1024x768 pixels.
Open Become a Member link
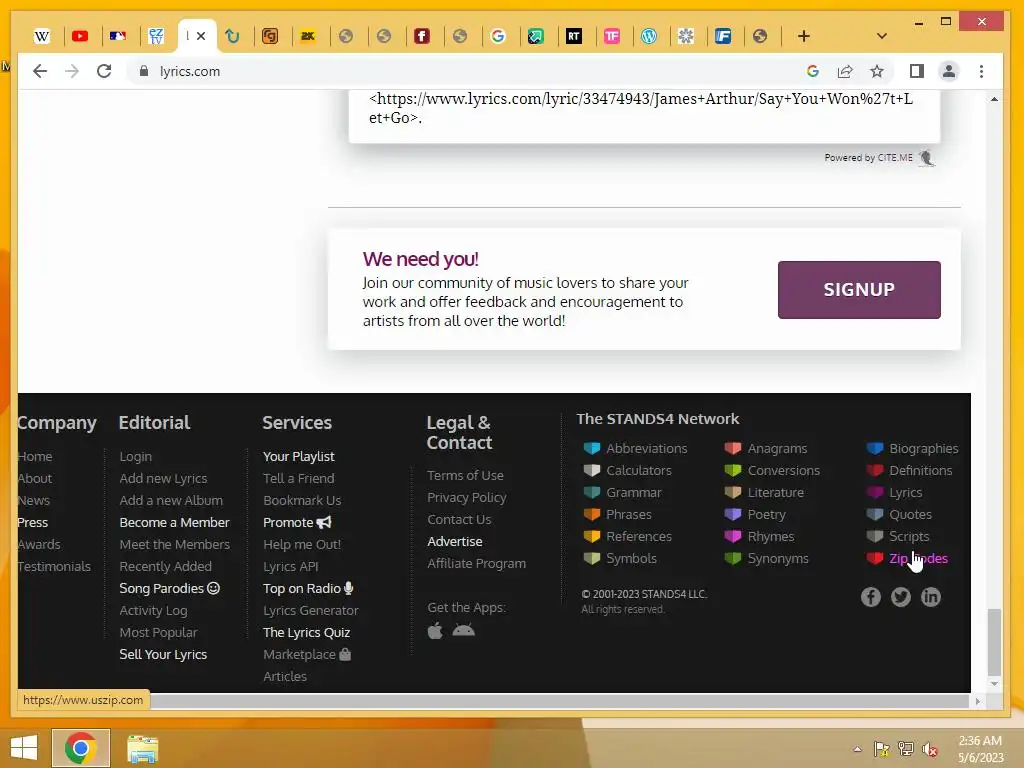(x=174, y=522)
